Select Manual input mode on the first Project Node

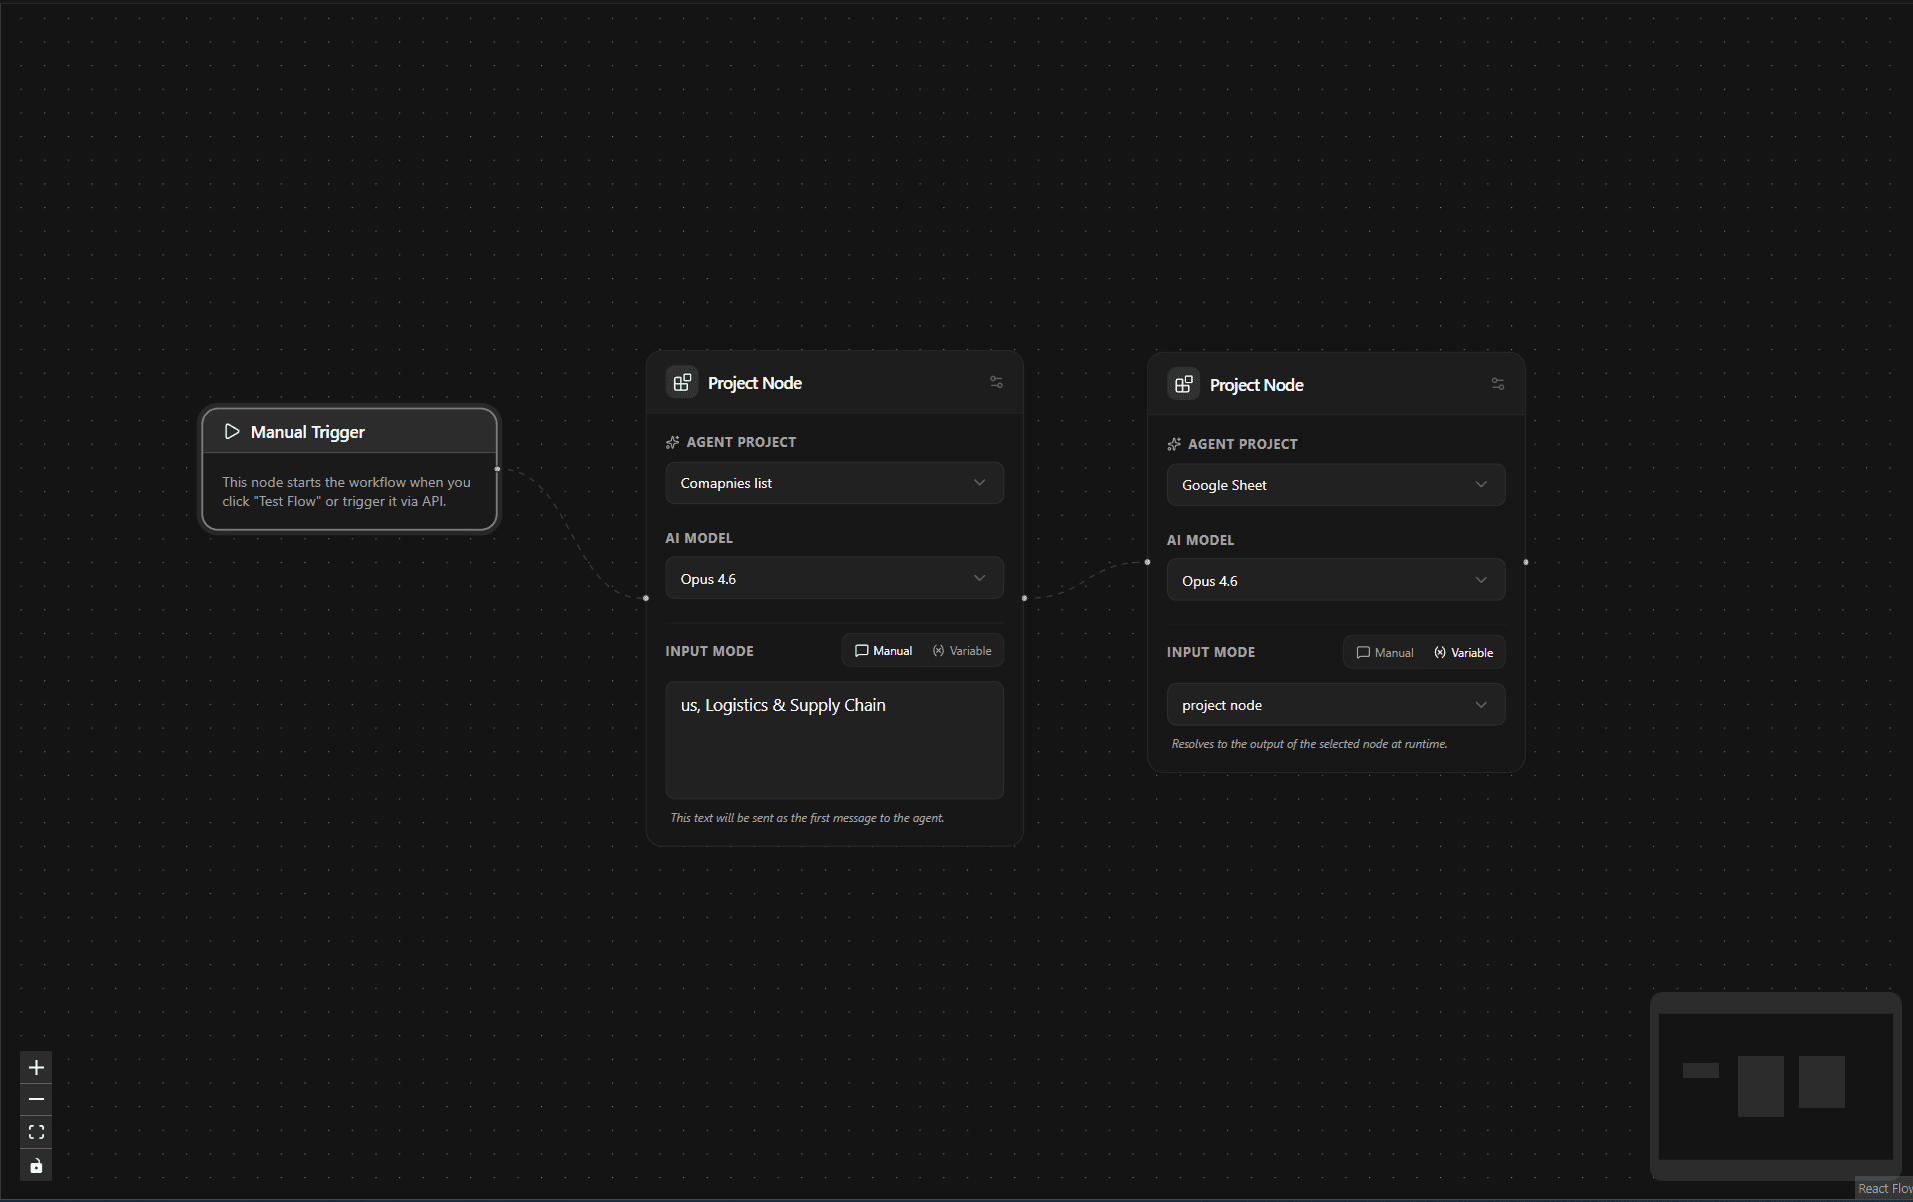[x=883, y=650]
